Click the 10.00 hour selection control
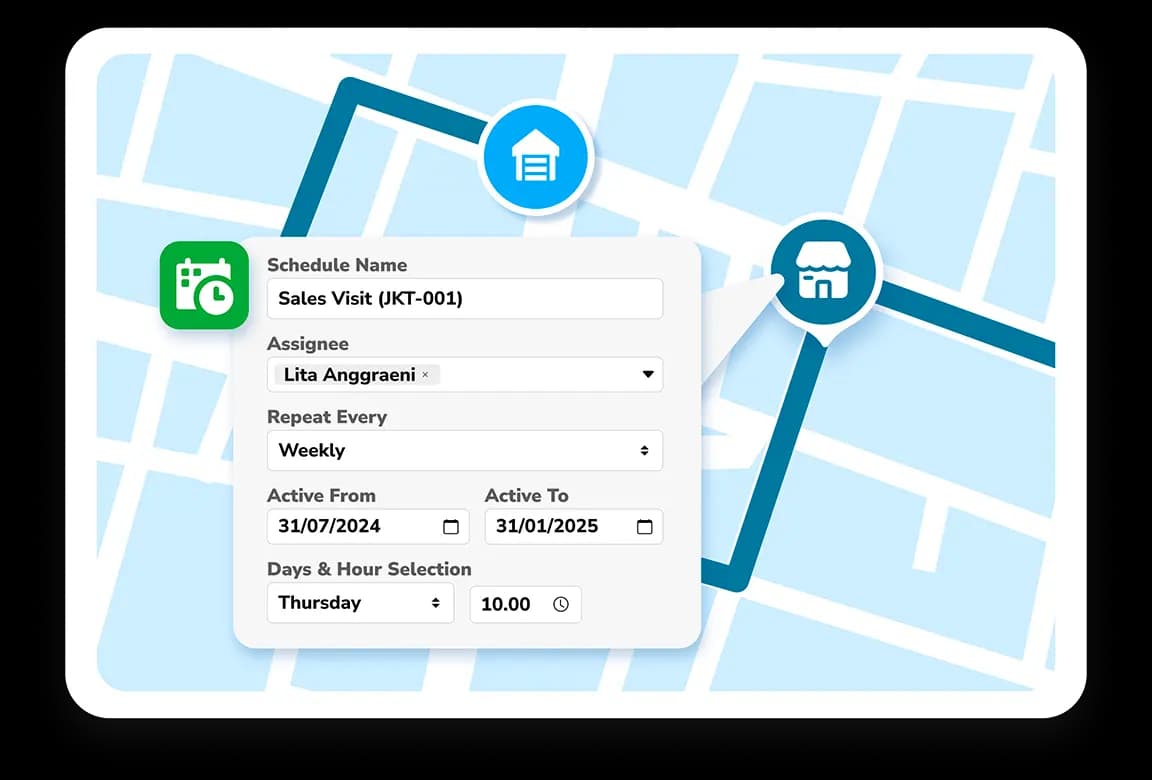Viewport: 1152px width, 780px height. coord(525,603)
